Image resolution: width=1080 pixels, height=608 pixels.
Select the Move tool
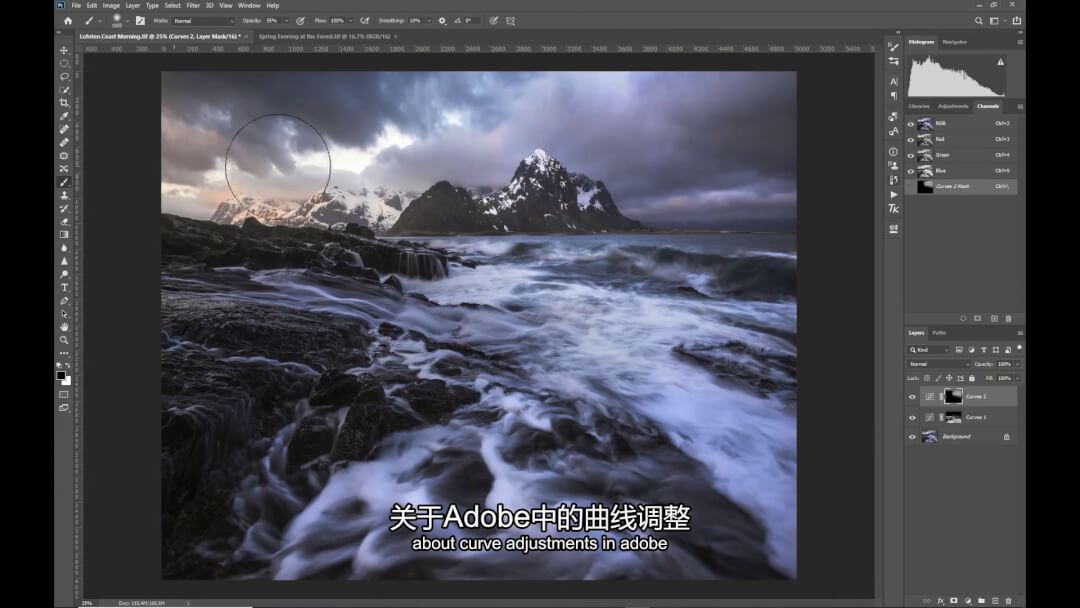pyautogui.click(x=64, y=50)
